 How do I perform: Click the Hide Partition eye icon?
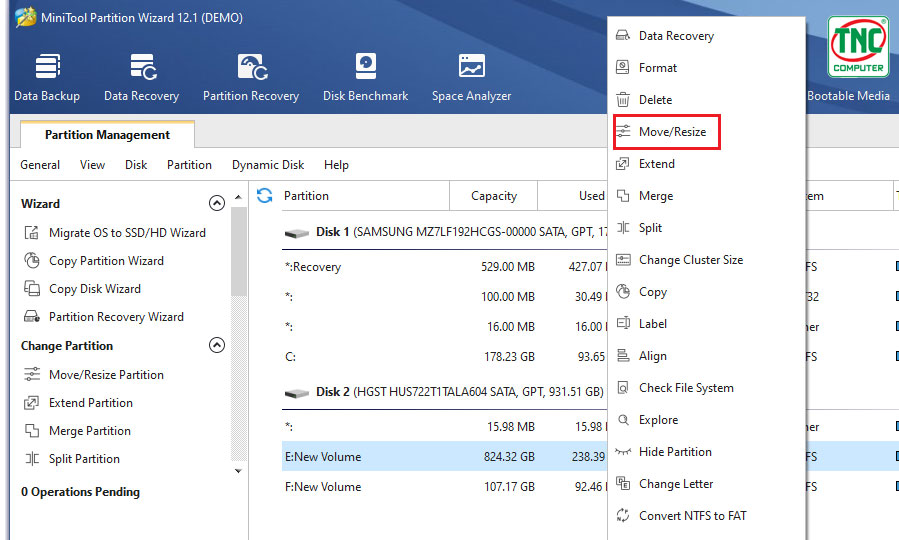pyautogui.click(x=623, y=452)
